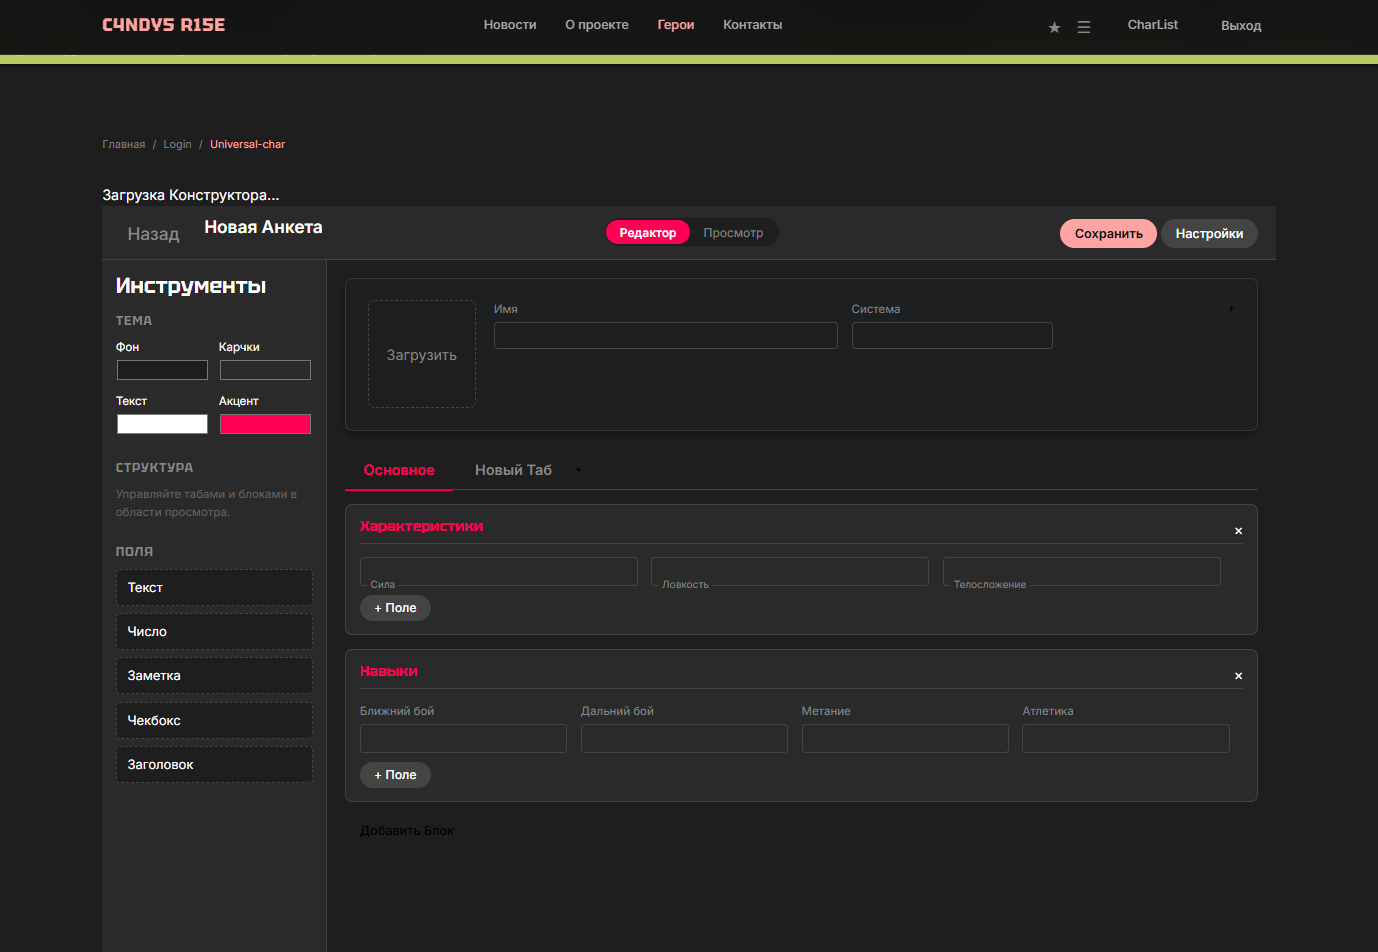Select the Заголовок field tool
Screen dimensions: 1378x952
(x=214, y=765)
